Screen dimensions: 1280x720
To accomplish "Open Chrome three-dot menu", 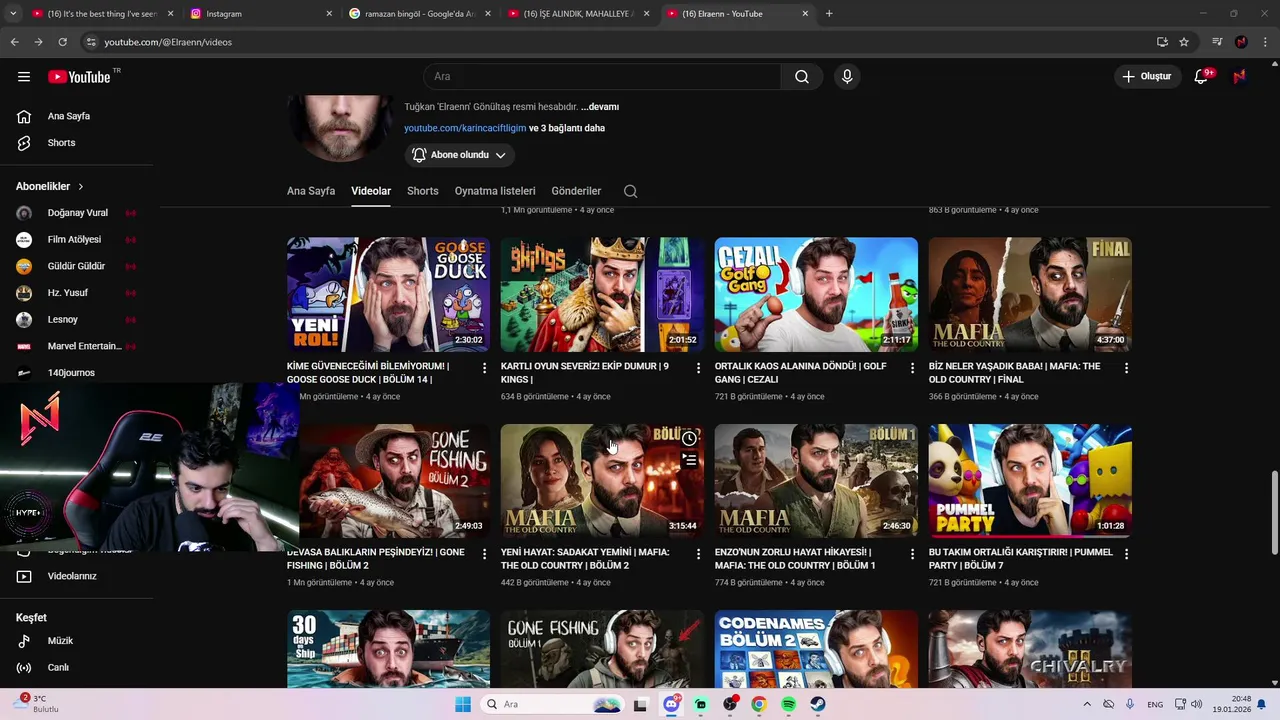I will [x=1263, y=42].
